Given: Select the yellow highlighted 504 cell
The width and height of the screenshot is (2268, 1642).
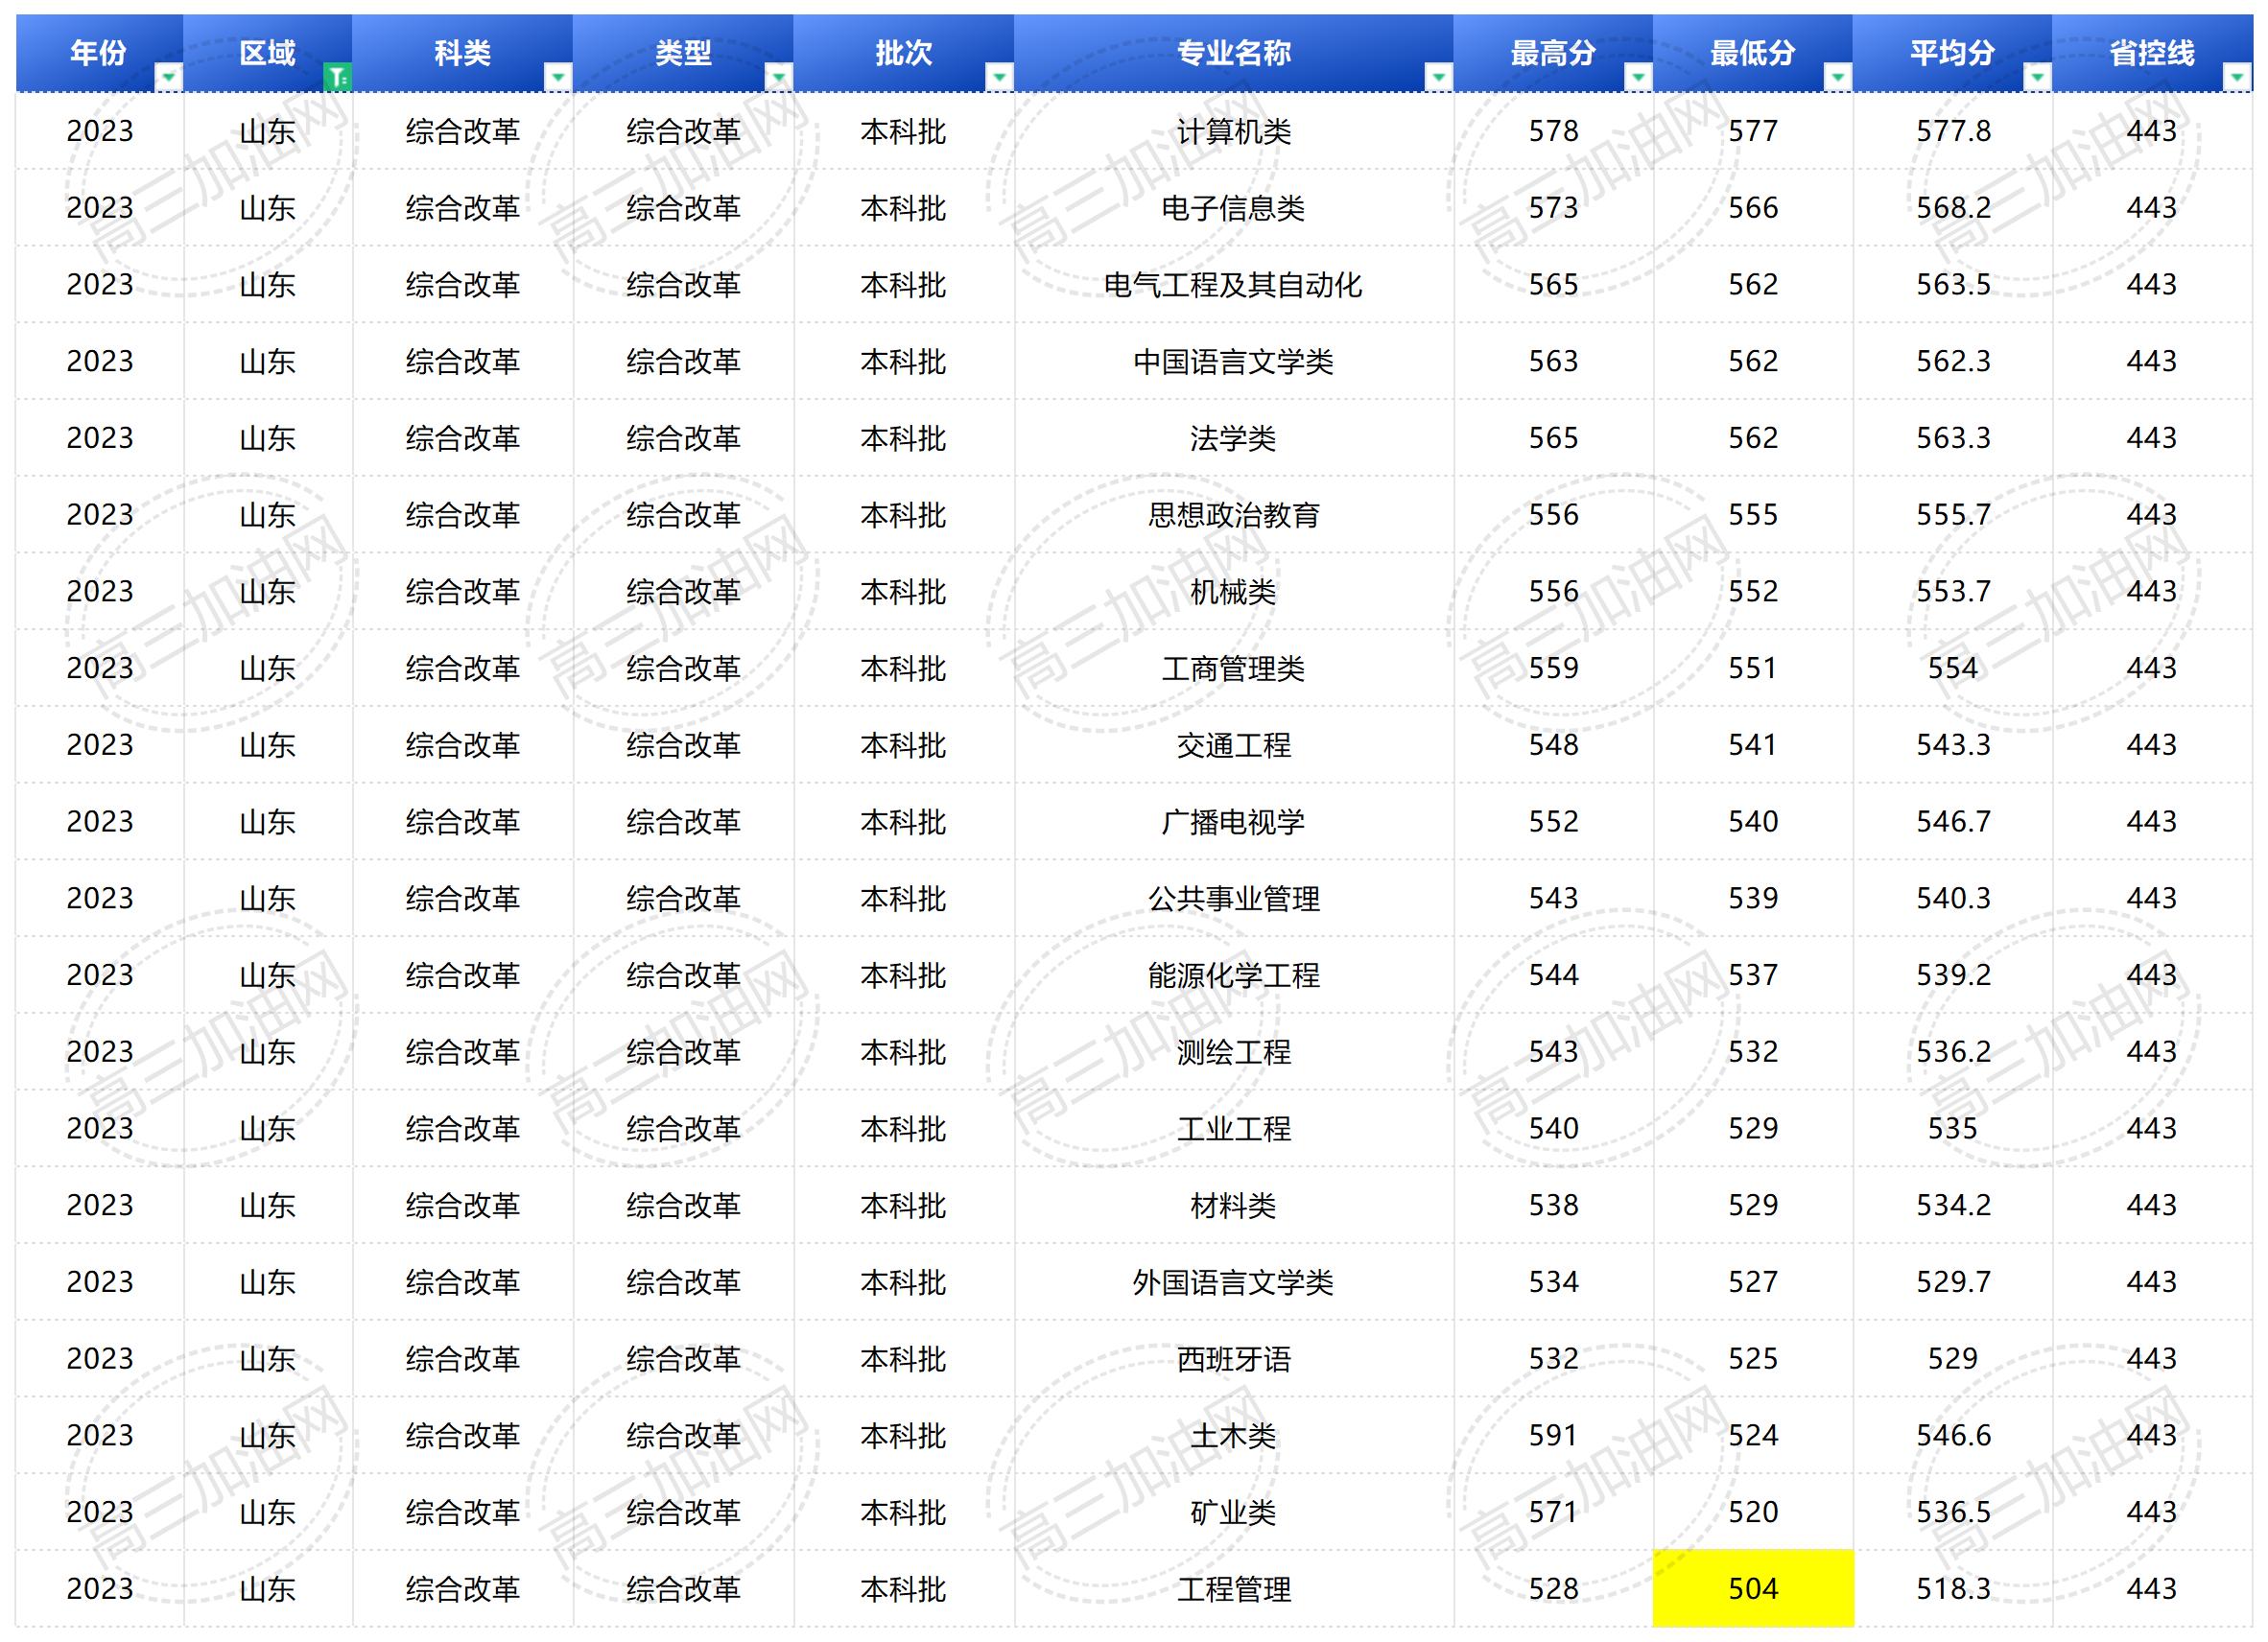Looking at the screenshot, I should [1753, 1589].
